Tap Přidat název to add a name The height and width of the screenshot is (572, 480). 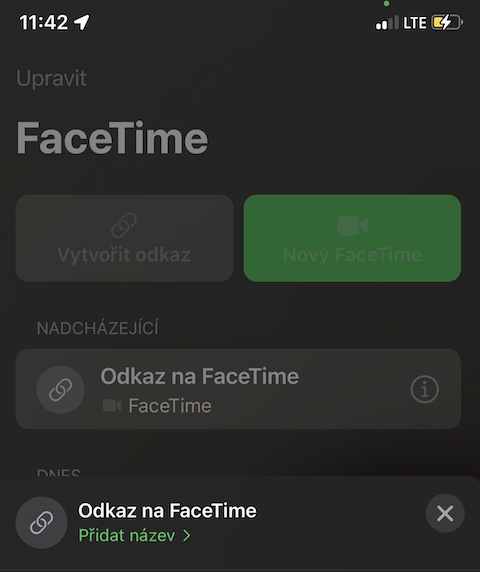127,536
